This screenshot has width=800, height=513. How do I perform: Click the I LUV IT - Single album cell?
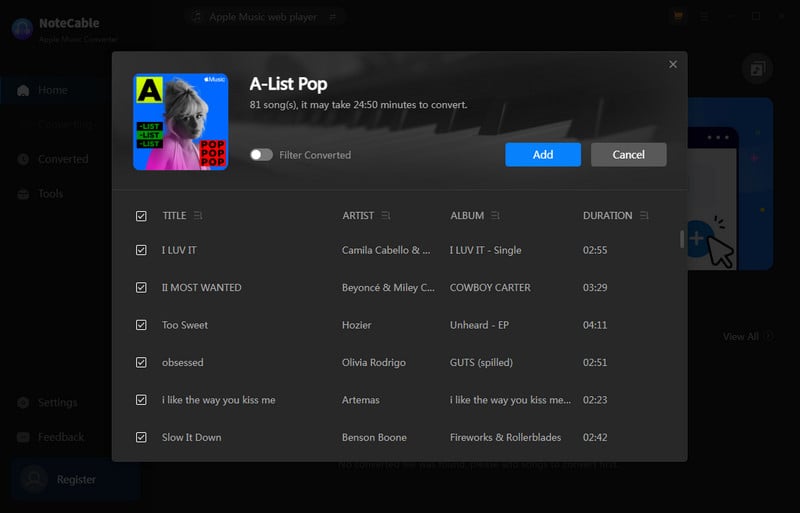(485, 250)
